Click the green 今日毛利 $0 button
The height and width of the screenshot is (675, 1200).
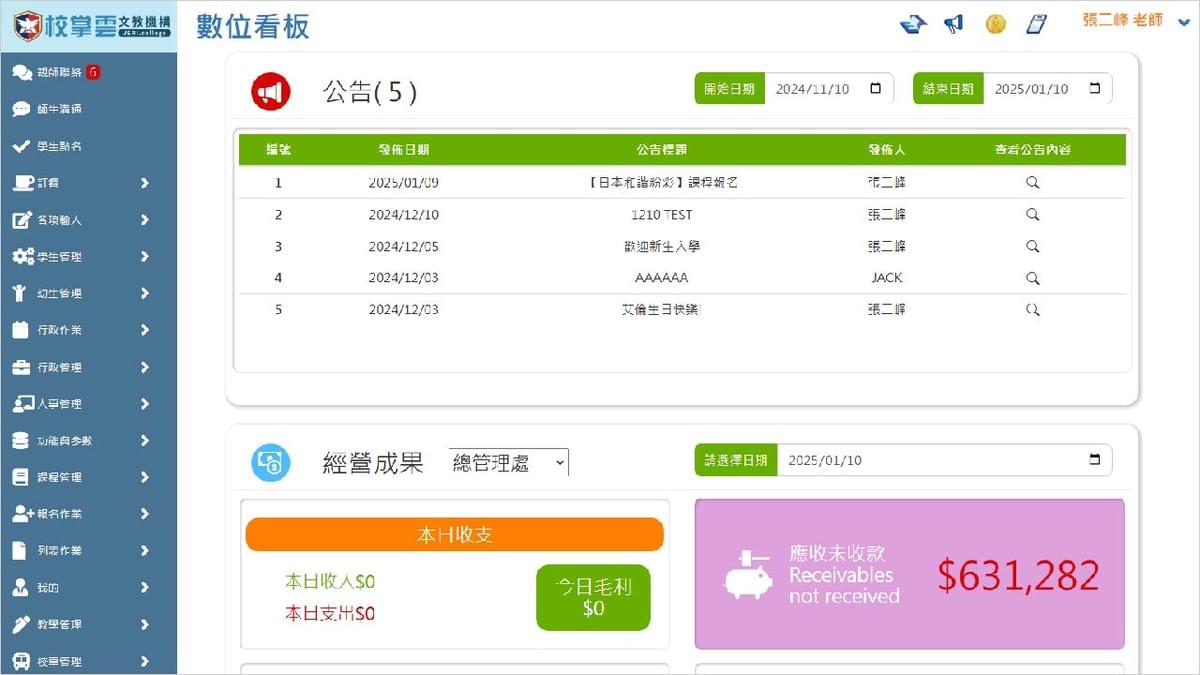coord(593,597)
